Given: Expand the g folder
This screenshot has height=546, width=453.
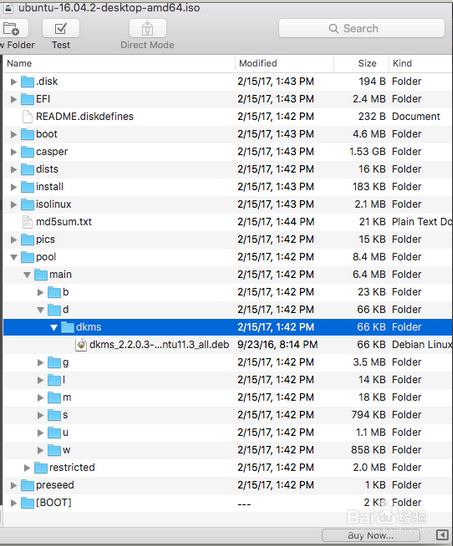Looking at the screenshot, I should click(x=40, y=362).
